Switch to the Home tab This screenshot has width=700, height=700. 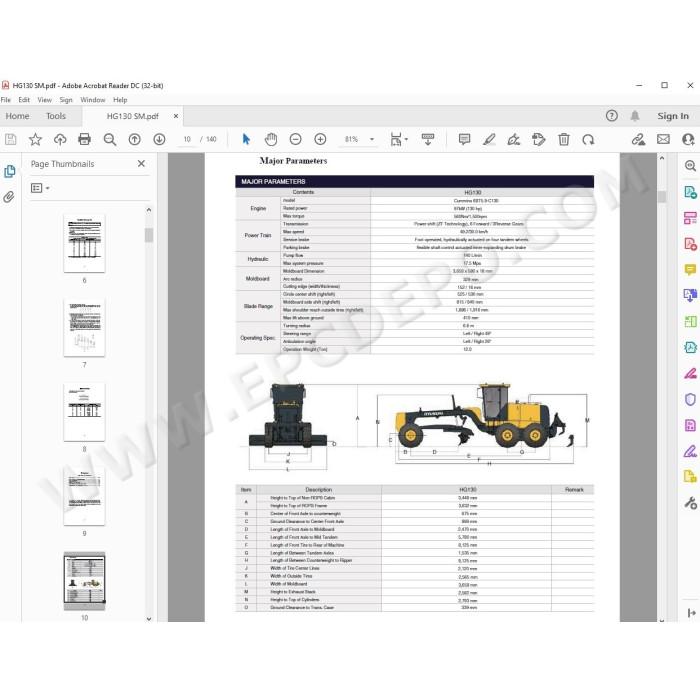point(17,116)
